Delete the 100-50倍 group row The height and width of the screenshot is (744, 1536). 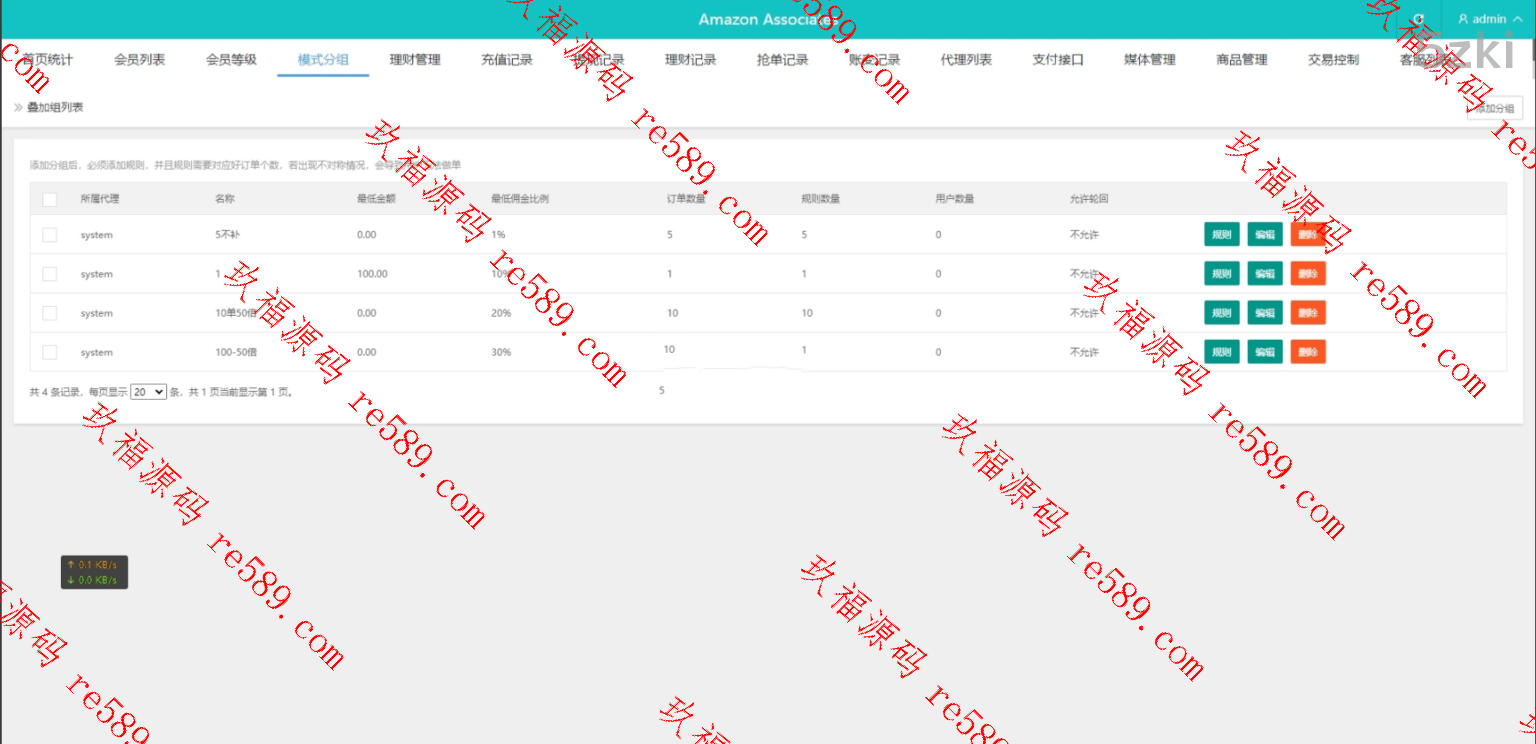1308,352
